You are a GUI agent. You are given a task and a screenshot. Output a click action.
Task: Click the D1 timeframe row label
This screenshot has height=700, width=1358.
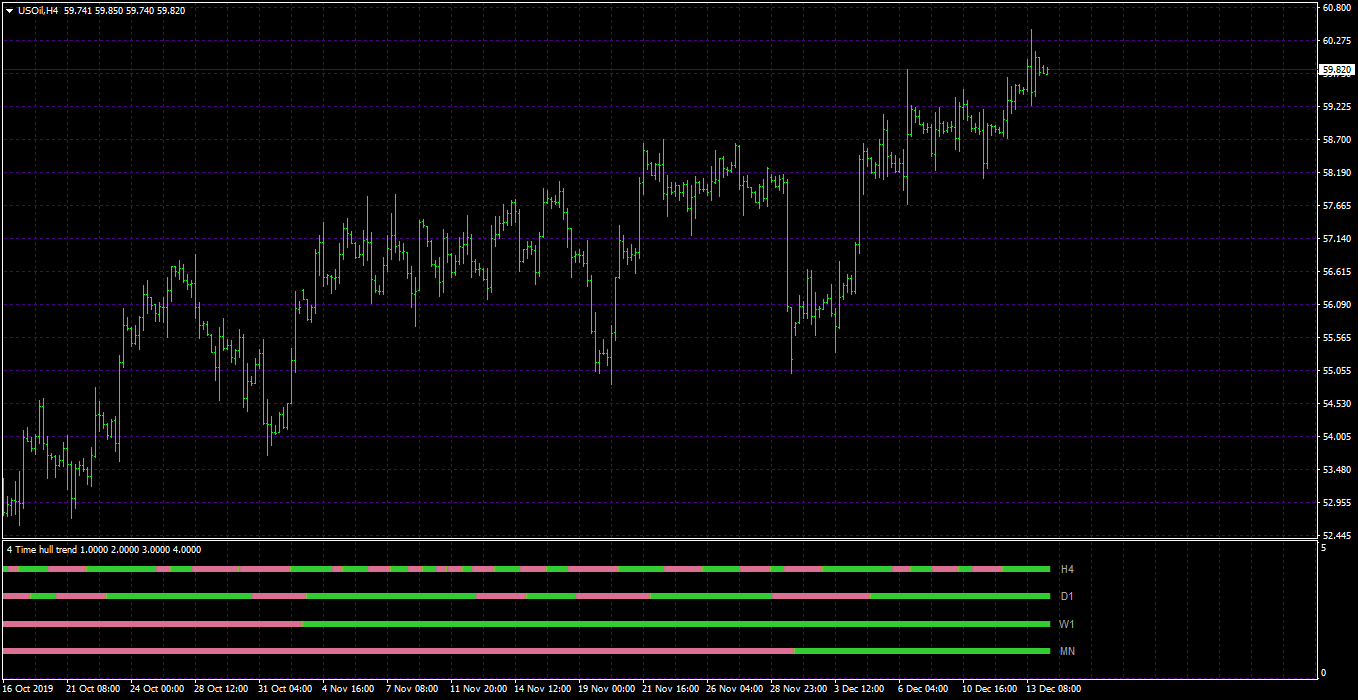1067,596
